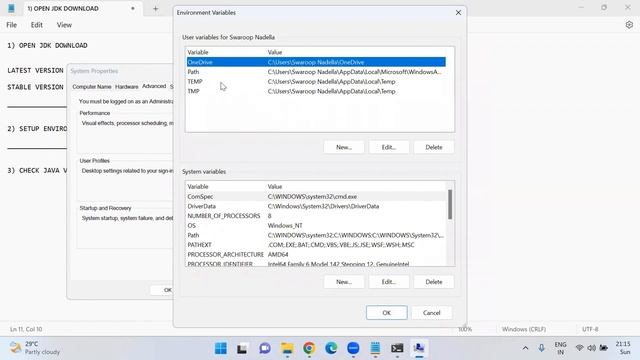Click New under User variables
The height and width of the screenshot is (360, 640).
tap(344, 147)
